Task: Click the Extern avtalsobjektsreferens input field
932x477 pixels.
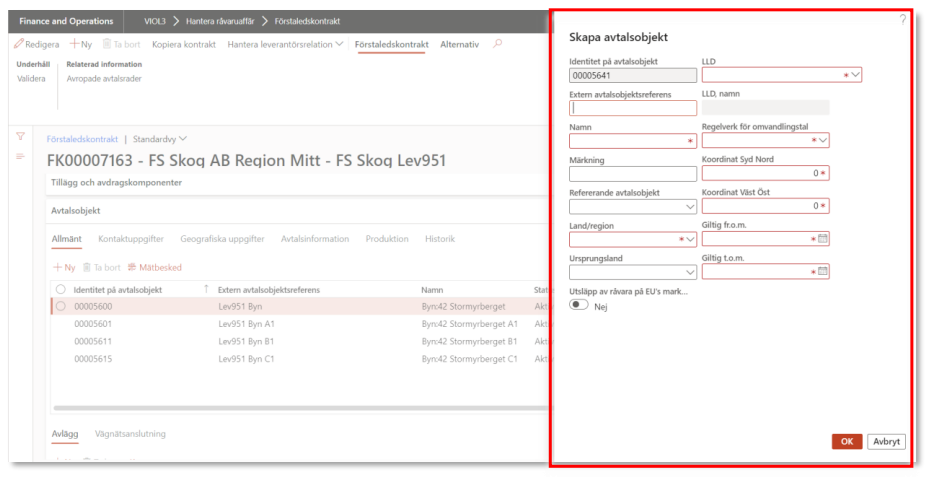Action: point(632,108)
